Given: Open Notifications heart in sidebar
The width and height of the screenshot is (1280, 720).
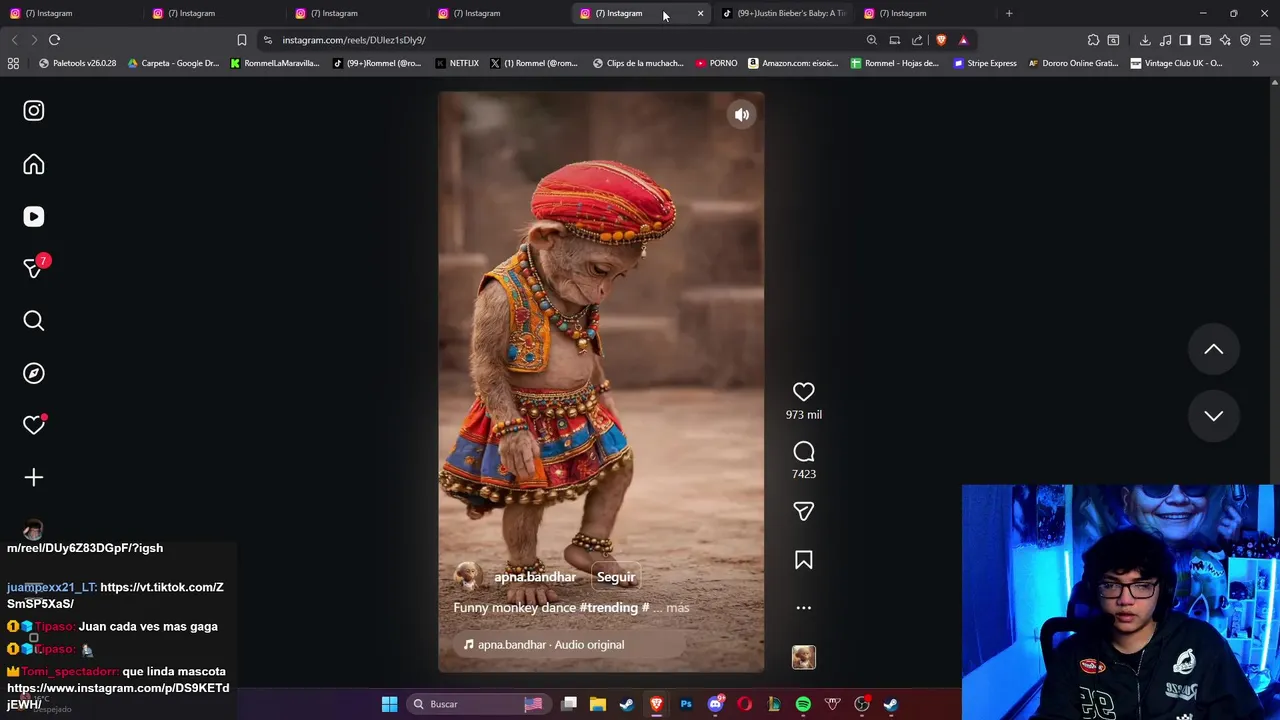Looking at the screenshot, I should pos(34,425).
